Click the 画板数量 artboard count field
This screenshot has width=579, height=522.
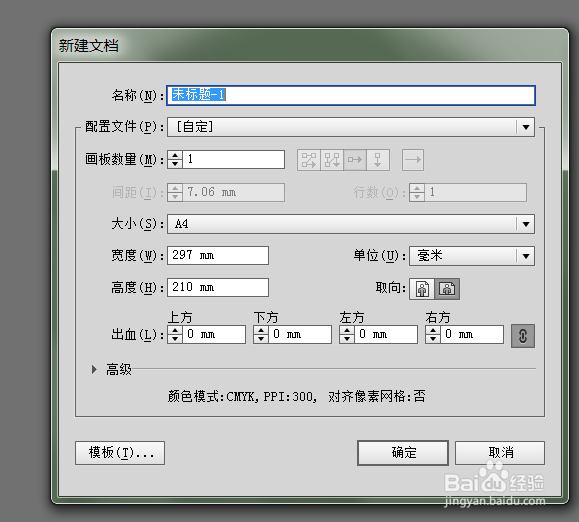coord(233,159)
